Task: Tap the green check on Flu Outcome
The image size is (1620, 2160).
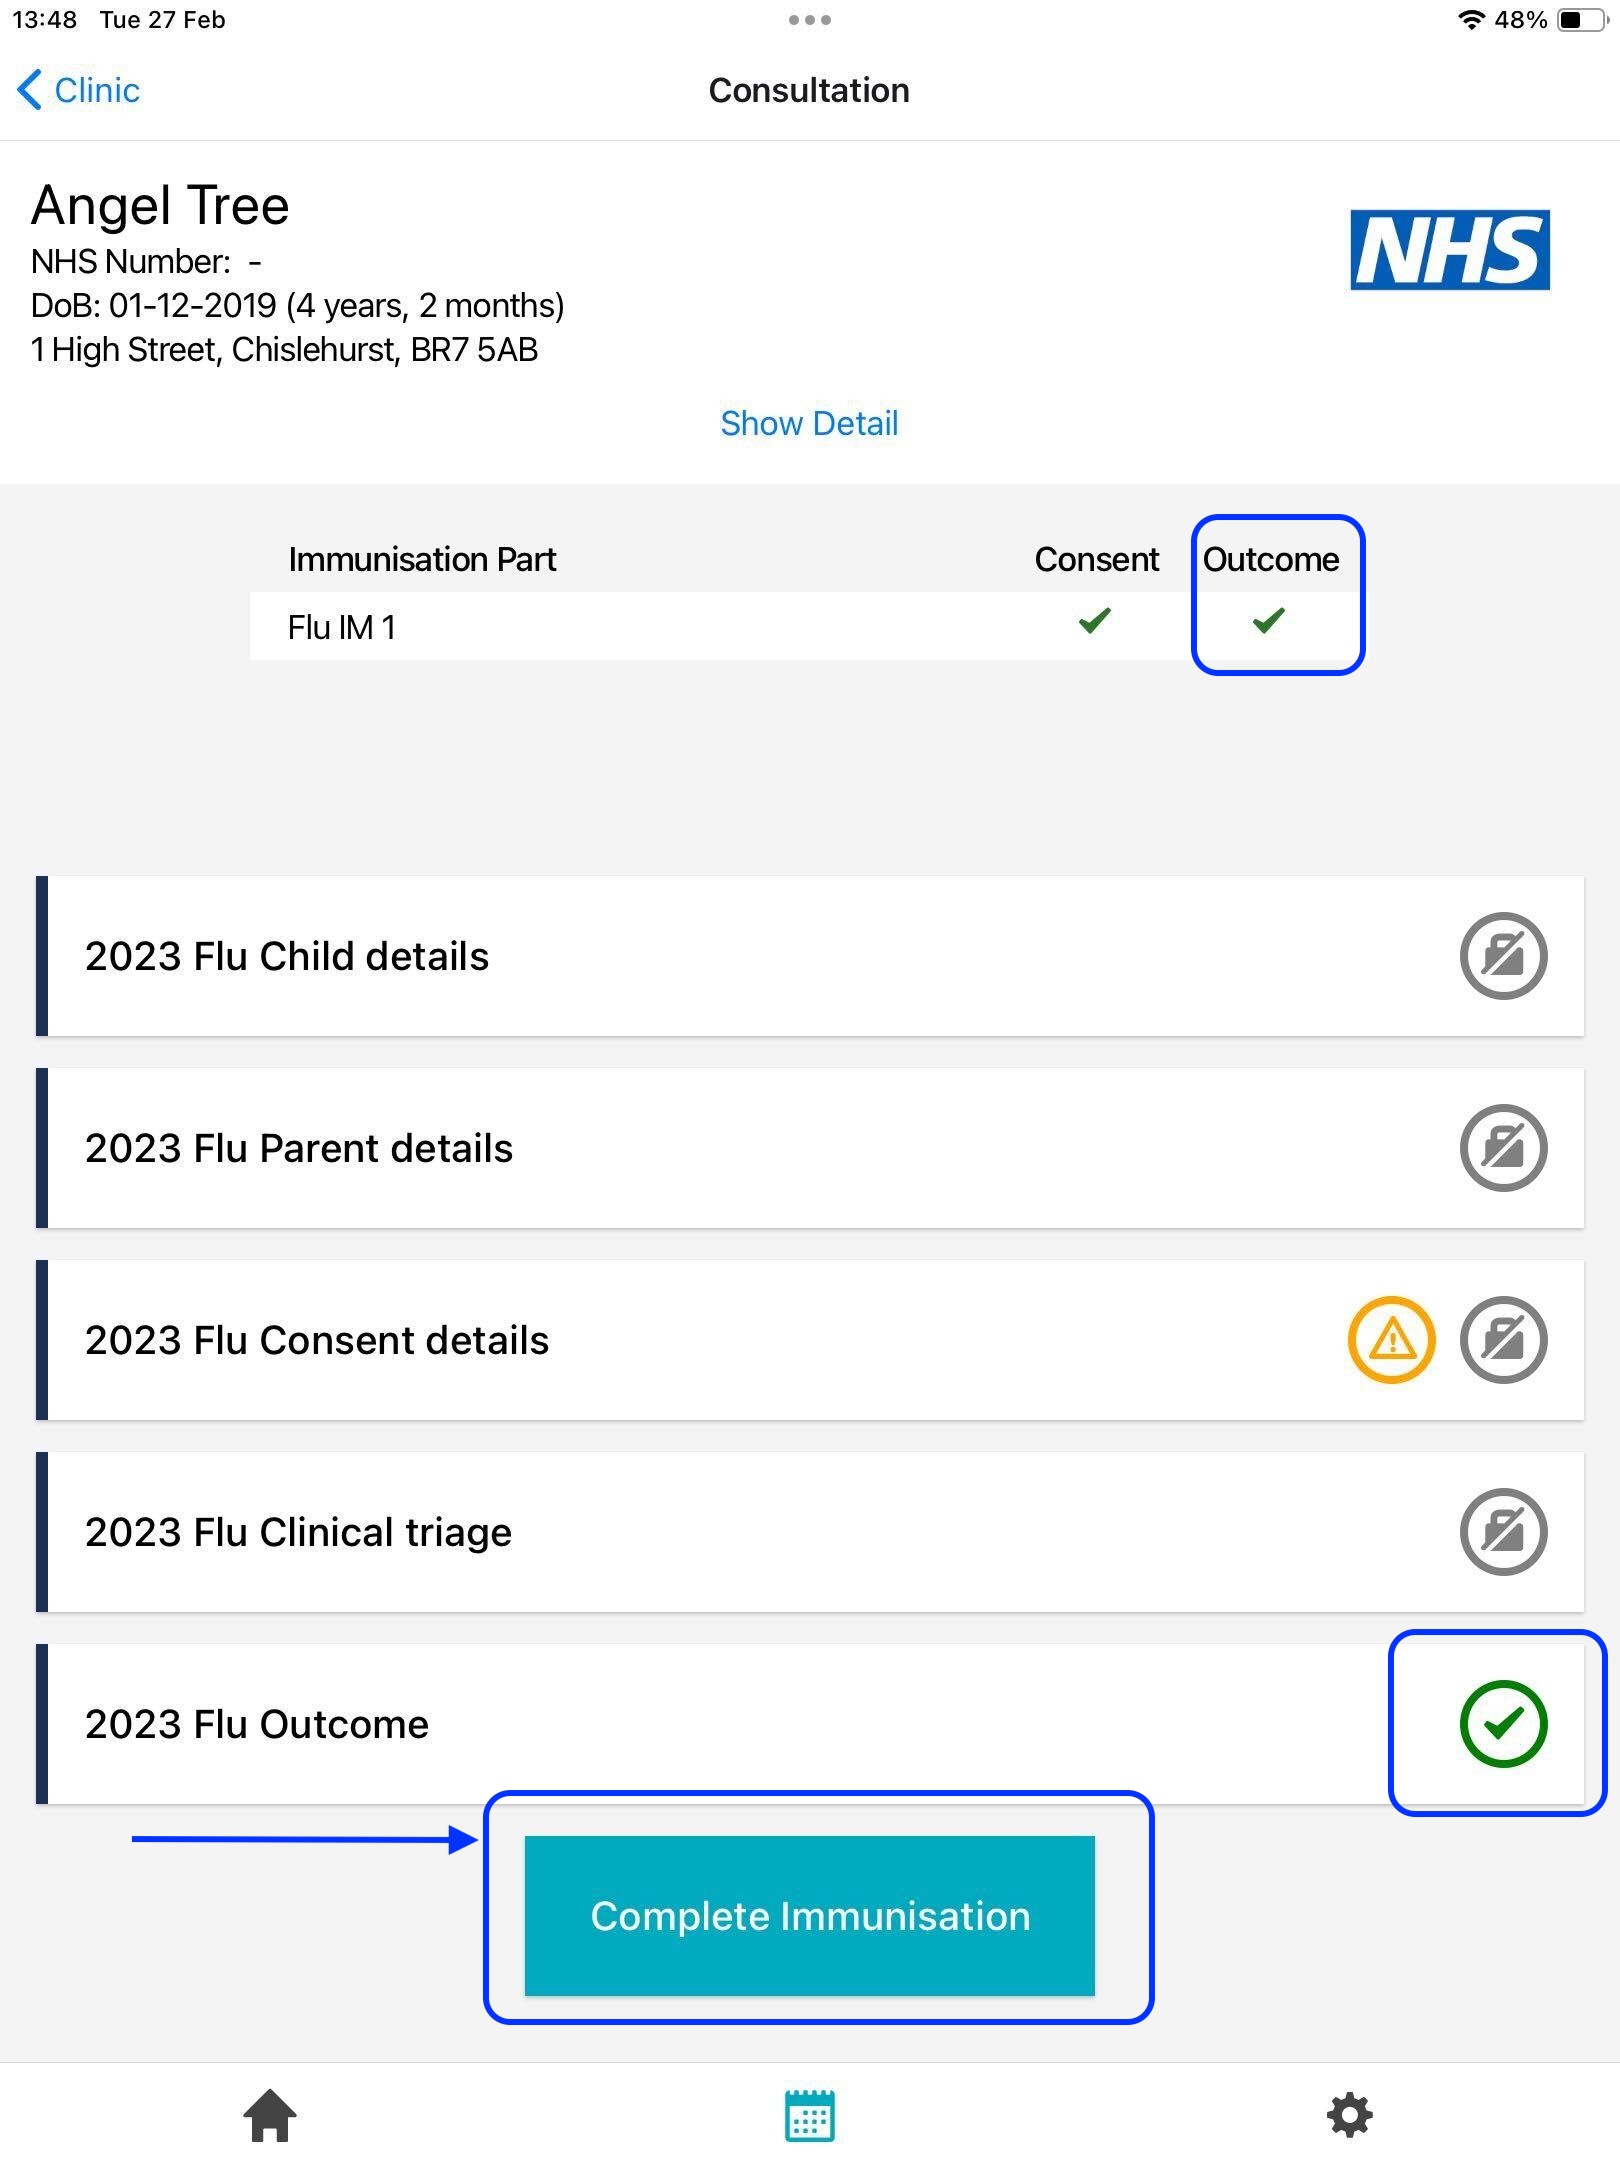Action: click(x=1502, y=1724)
